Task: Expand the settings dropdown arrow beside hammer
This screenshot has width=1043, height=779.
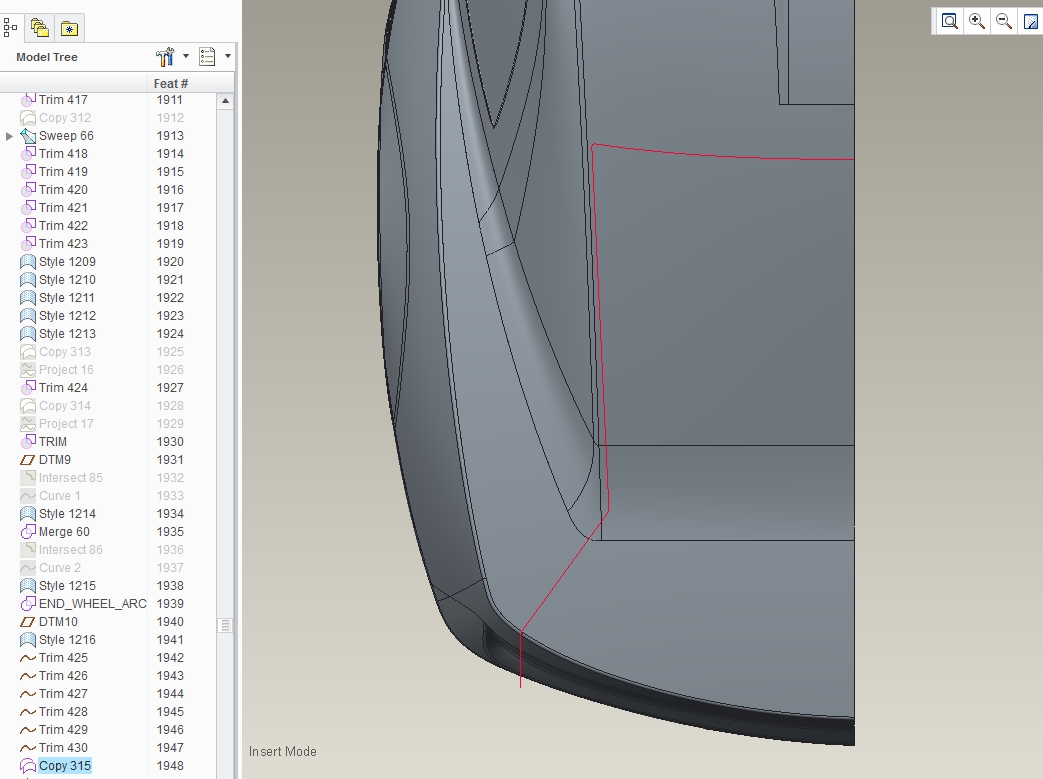Action: [x=186, y=57]
